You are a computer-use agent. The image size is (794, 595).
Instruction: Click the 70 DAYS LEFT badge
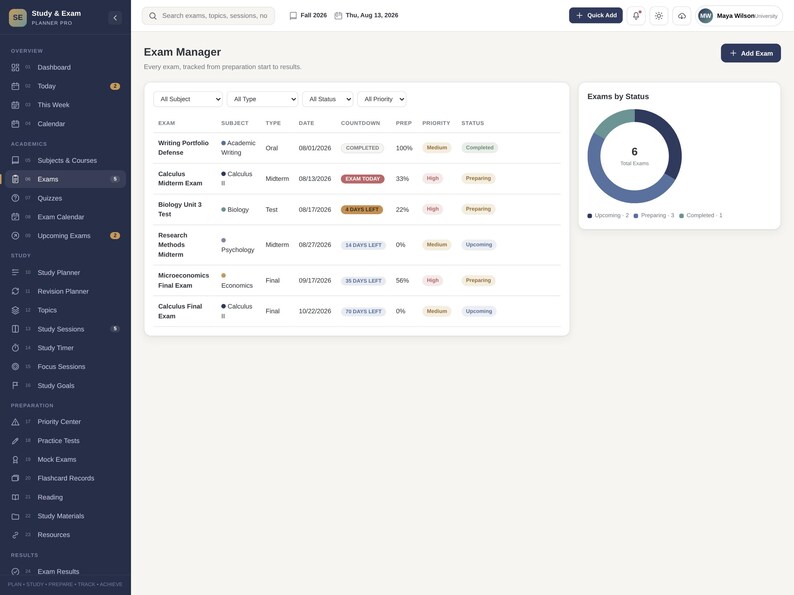pyautogui.click(x=363, y=311)
